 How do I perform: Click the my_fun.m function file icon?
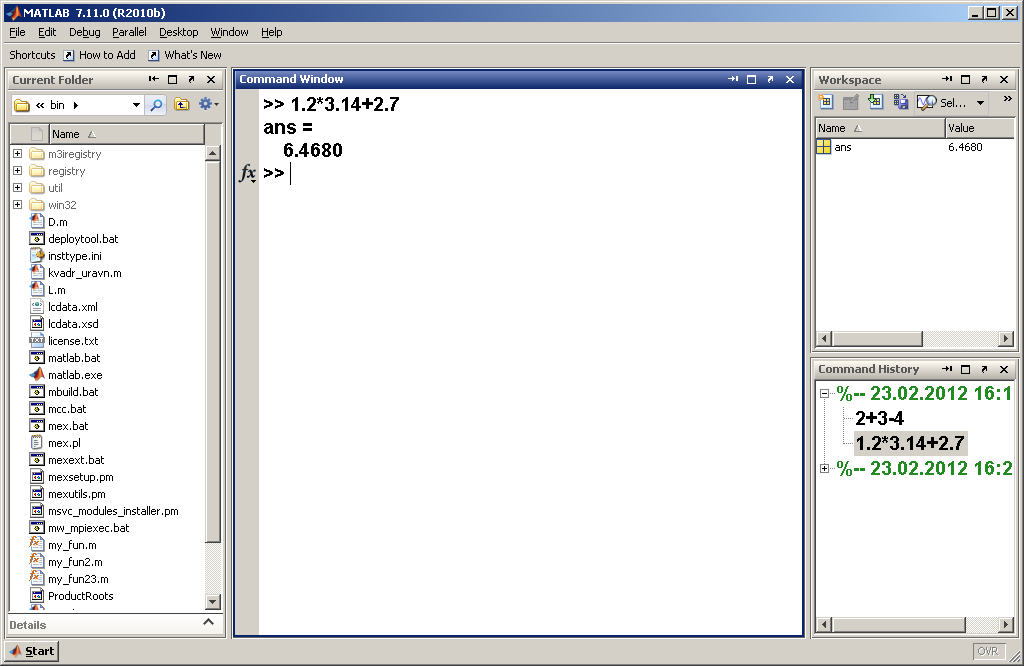(37, 544)
